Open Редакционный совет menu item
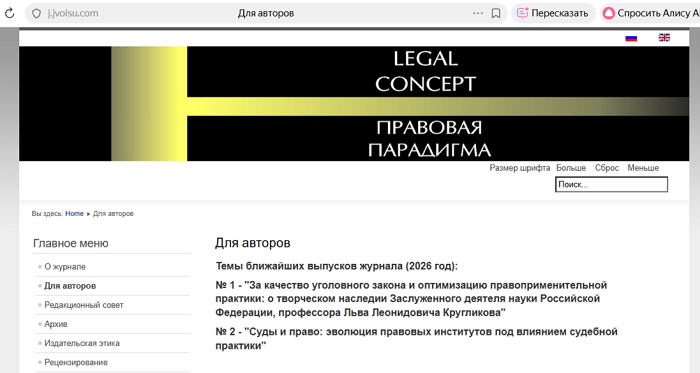Viewport: 700px width, 373px height. [x=83, y=305]
